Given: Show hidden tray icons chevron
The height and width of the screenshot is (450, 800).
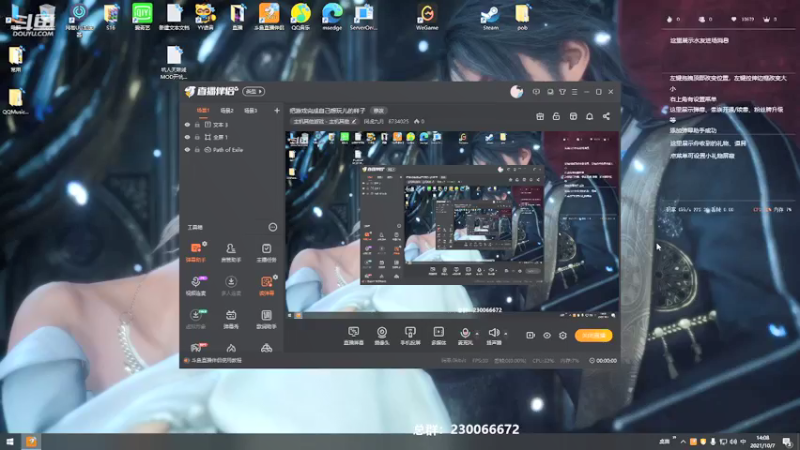Looking at the screenshot, I should 683,442.
